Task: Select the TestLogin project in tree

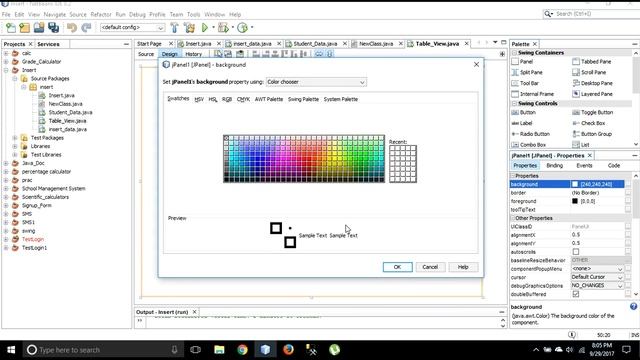Action: [33, 239]
